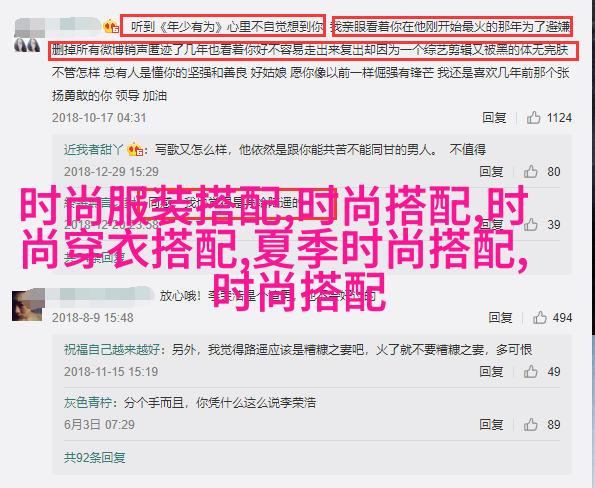Like the comment with 494 likes

pos(539,317)
